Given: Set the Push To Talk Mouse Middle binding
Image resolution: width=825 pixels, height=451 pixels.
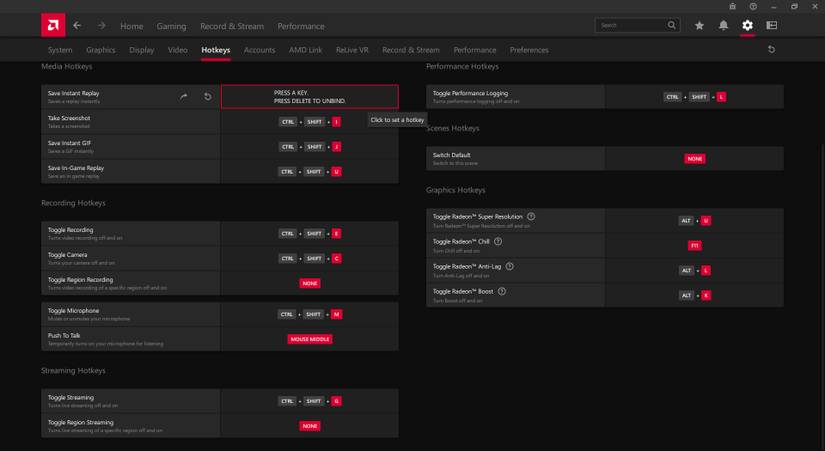Looking at the screenshot, I should pos(310,339).
